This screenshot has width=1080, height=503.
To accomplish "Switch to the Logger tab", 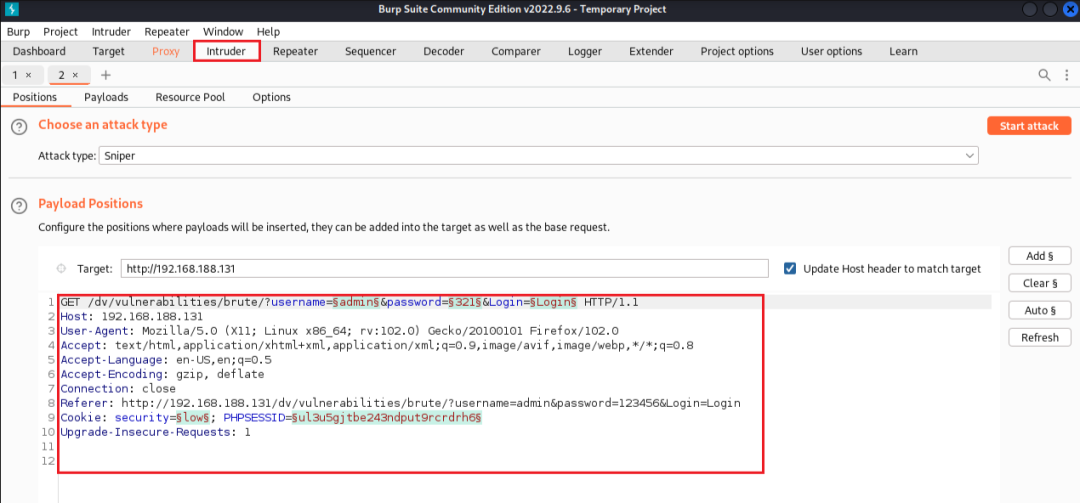I will point(585,51).
